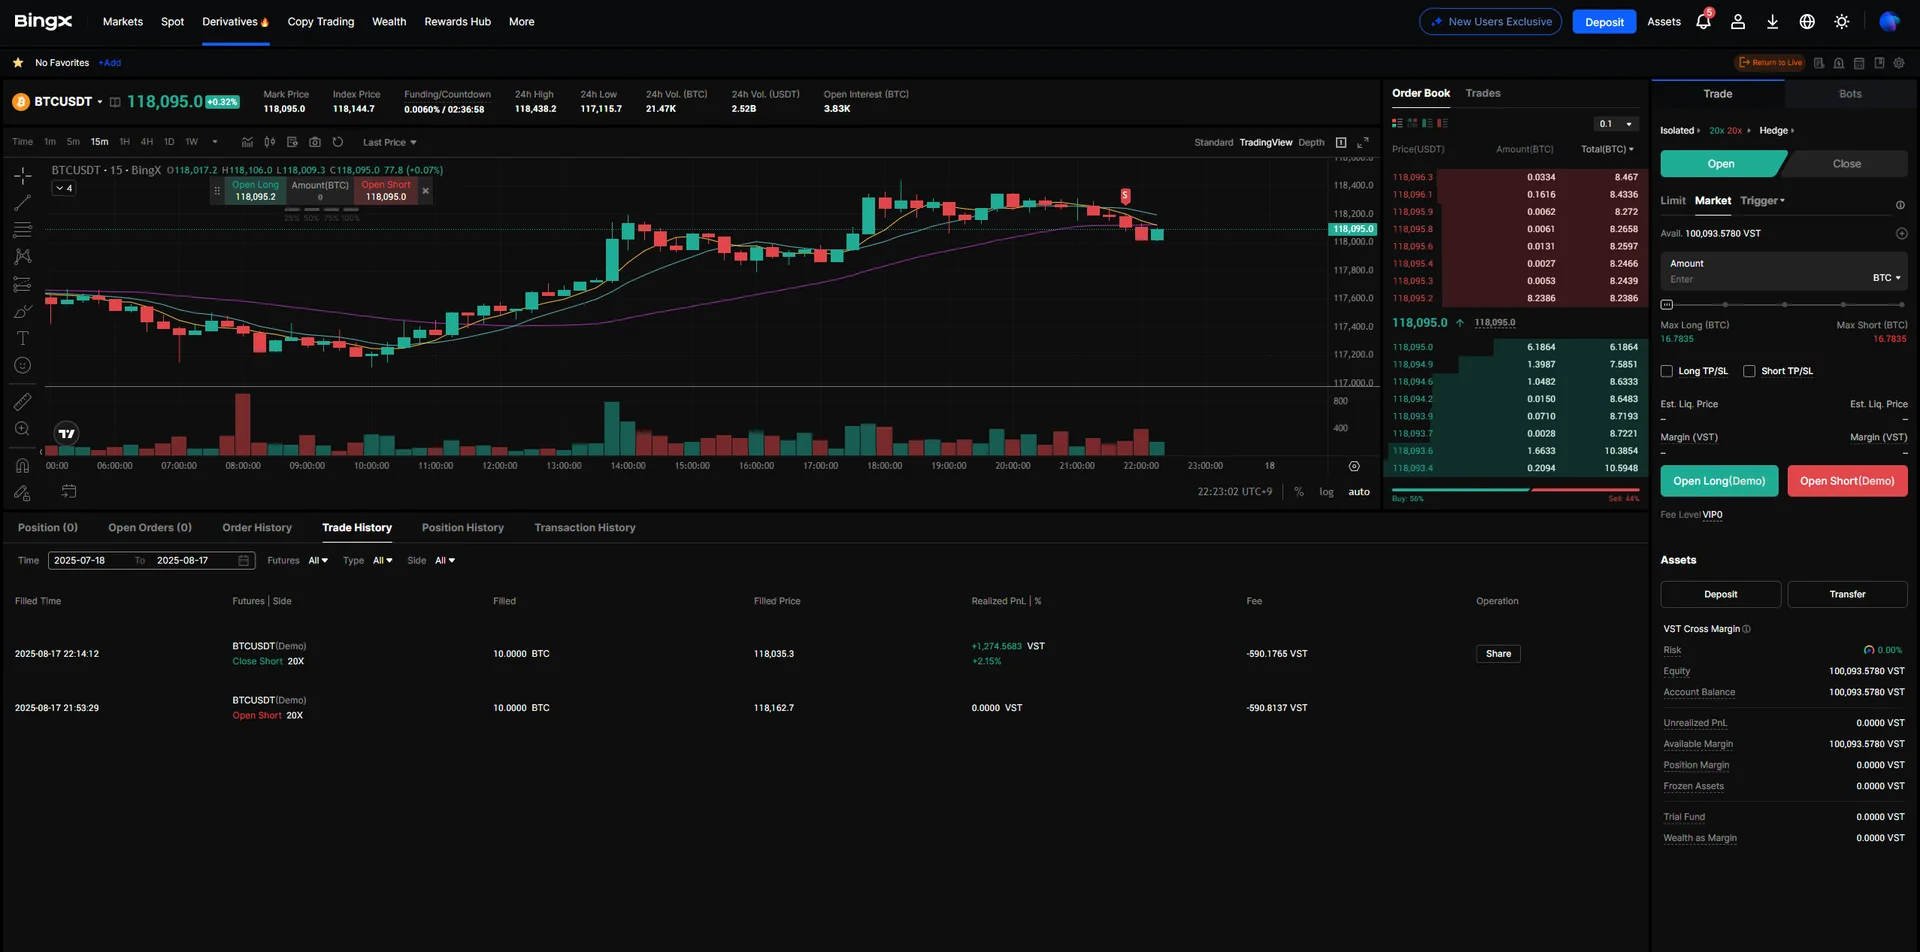
Task: Select the 1H chart timeframe
Action: coord(125,142)
